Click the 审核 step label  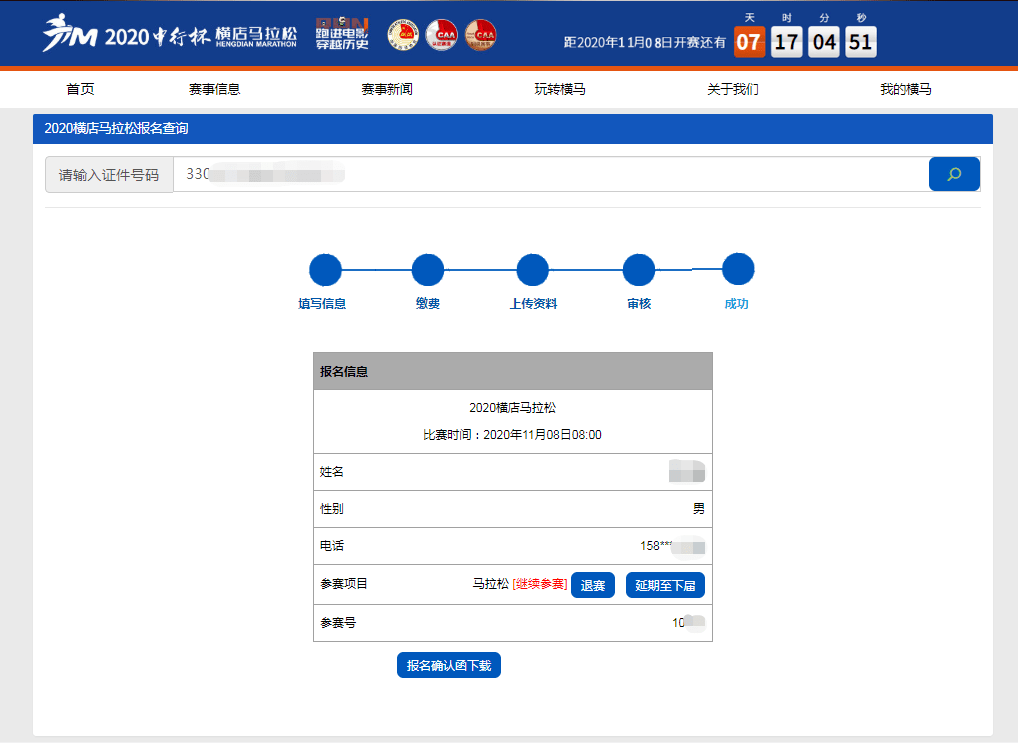[639, 303]
